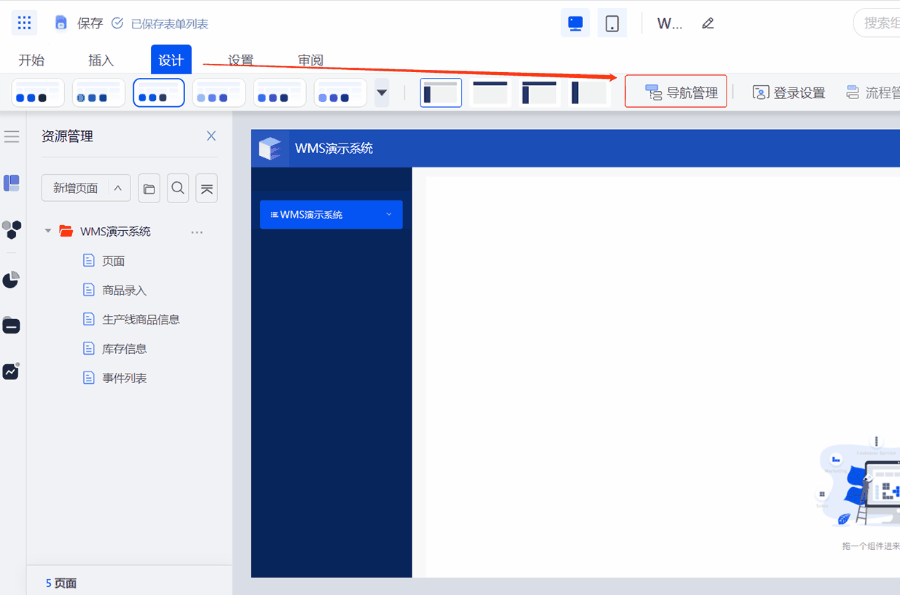The height and width of the screenshot is (595, 900).
Task: Open the app grid launcher icon
Action: 25,23
